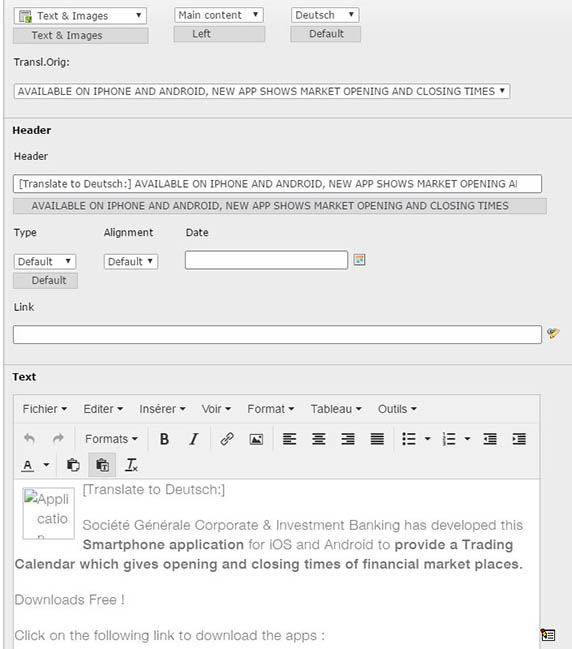Viewport: 572px width, 649px height.
Task: Open the Editer menu
Action: tap(103, 409)
